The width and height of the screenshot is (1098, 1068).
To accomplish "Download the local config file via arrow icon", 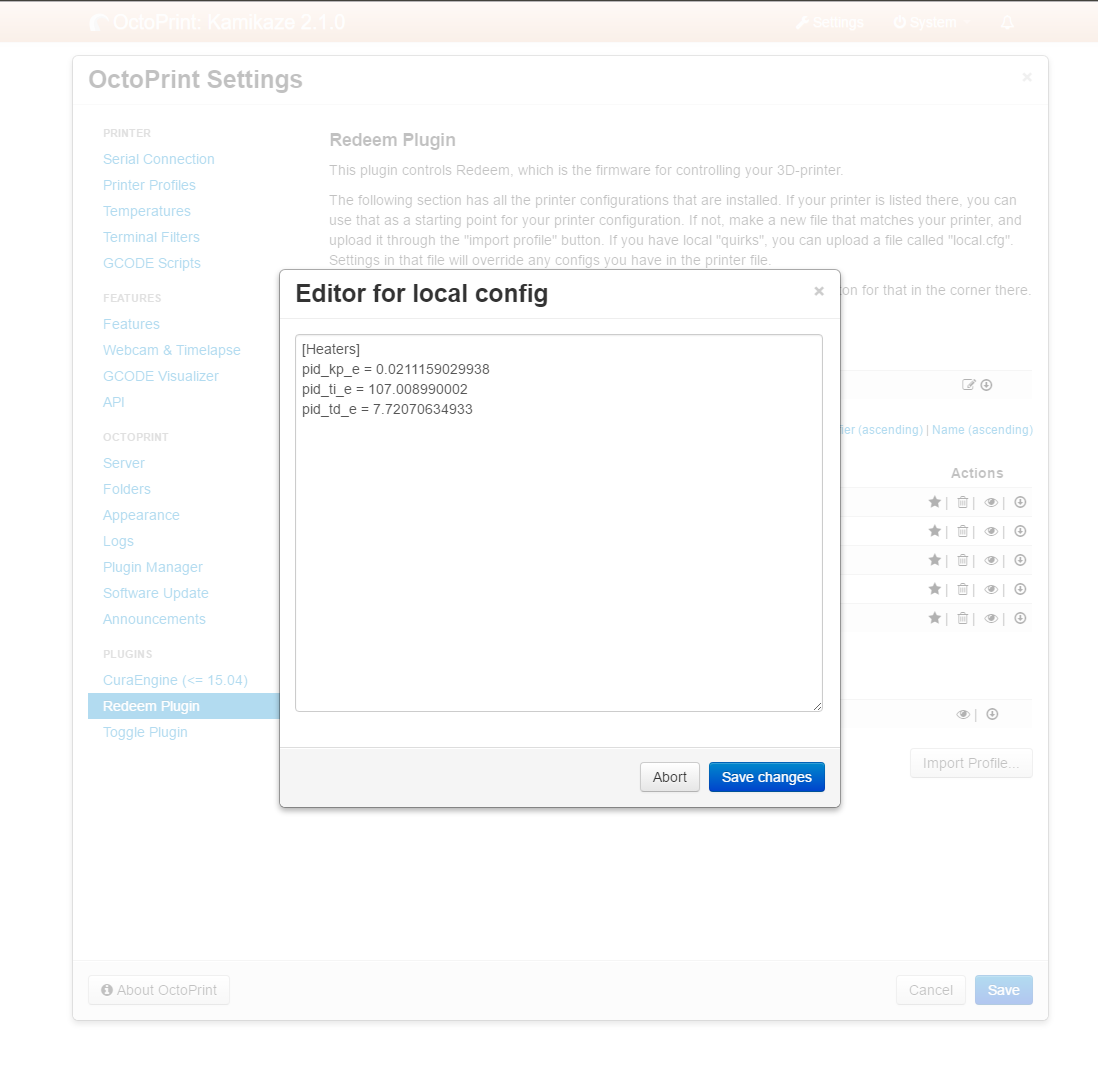I will [986, 385].
